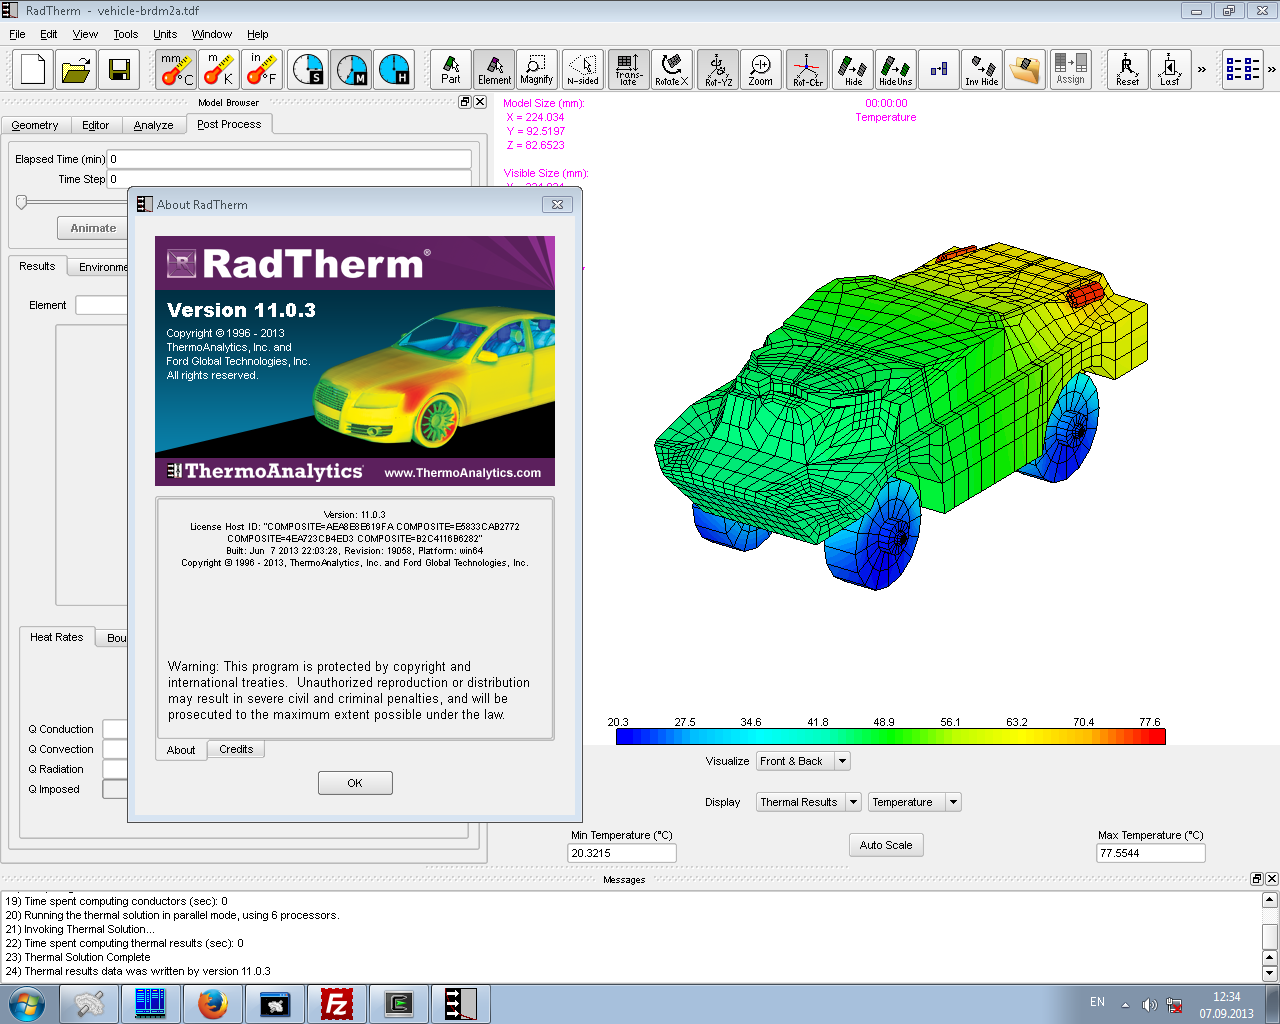Set time units to seconds
This screenshot has height=1024, width=1280.
(x=308, y=70)
